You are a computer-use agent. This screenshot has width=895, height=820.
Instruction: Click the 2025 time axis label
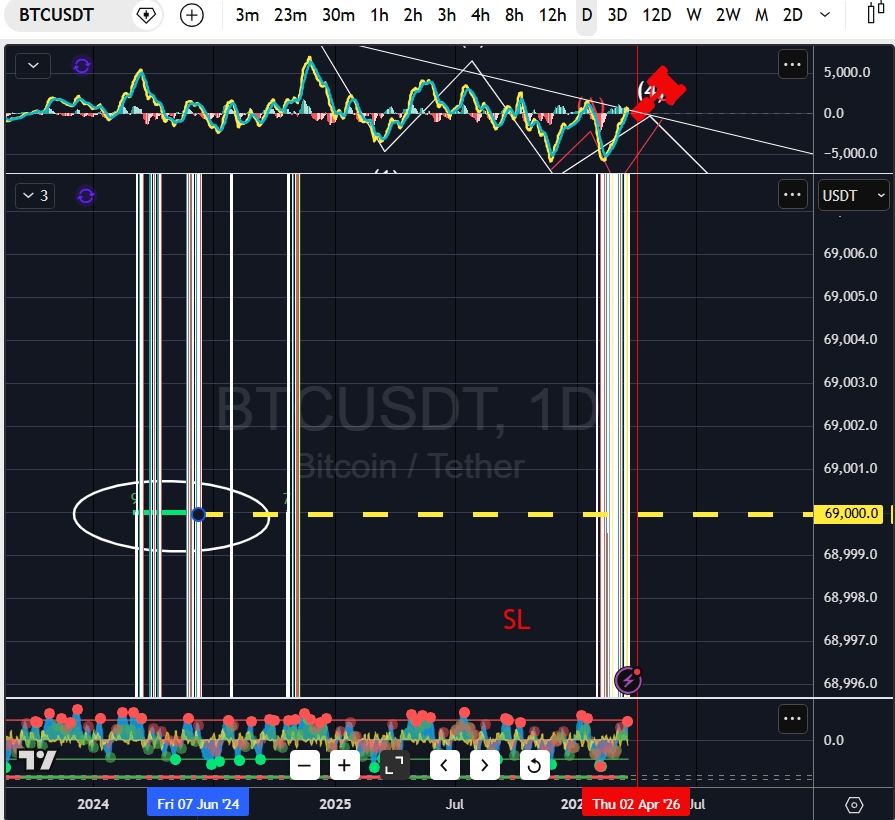click(x=335, y=804)
